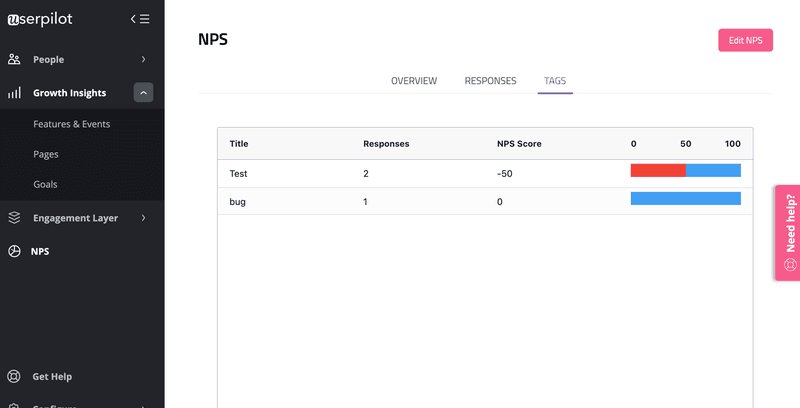This screenshot has height=408, width=800.
Task: Collapse the sidebar menu icon
Action: pos(140,19)
